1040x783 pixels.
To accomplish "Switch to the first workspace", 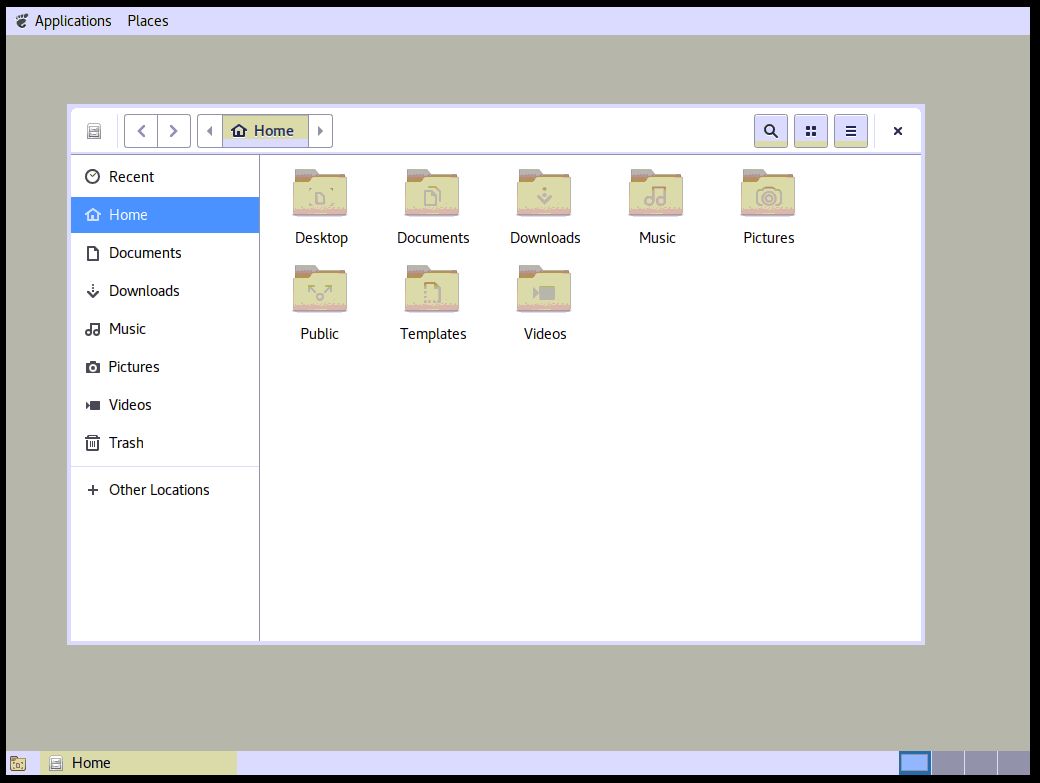I will 915,763.
